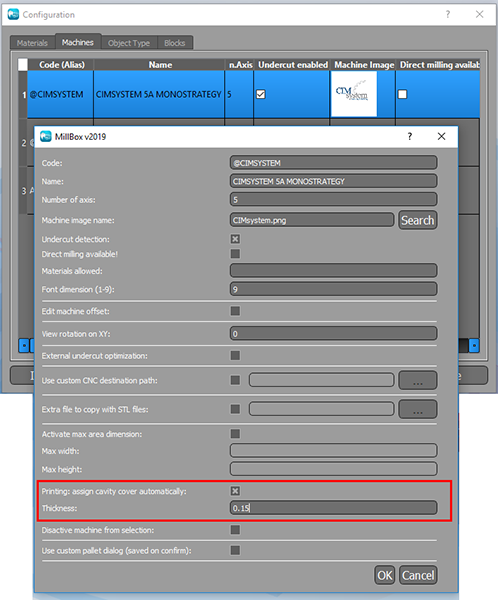Enable Direct milling available checkbox
This screenshot has width=498, height=600.
click(235, 254)
